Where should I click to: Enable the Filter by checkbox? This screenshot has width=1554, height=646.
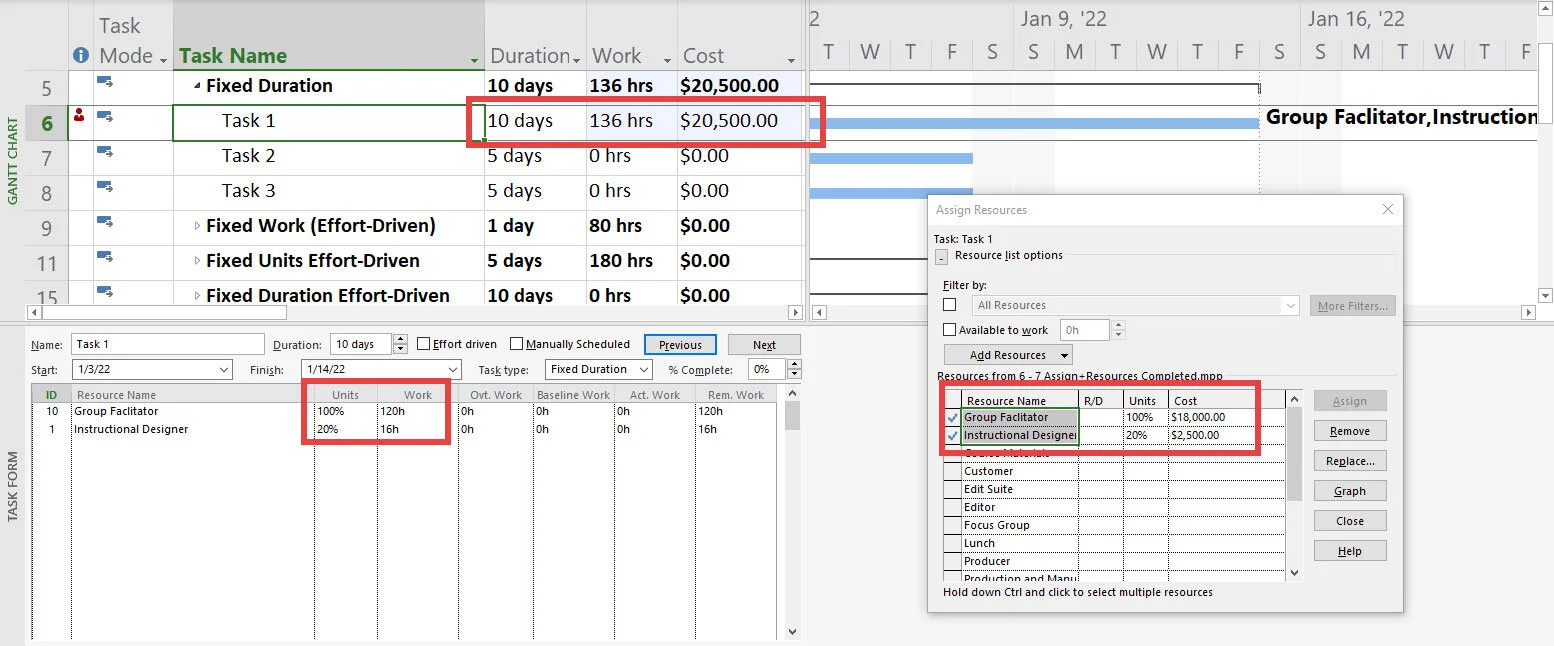[950, 305]
